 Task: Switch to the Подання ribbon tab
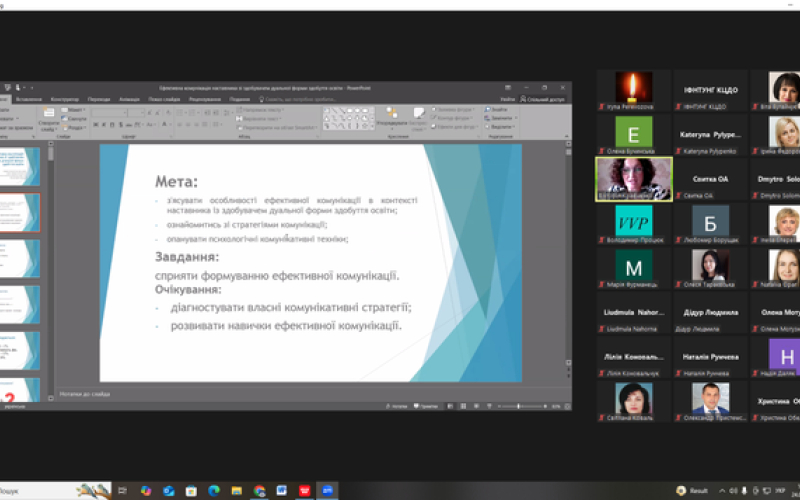point(239,99)
